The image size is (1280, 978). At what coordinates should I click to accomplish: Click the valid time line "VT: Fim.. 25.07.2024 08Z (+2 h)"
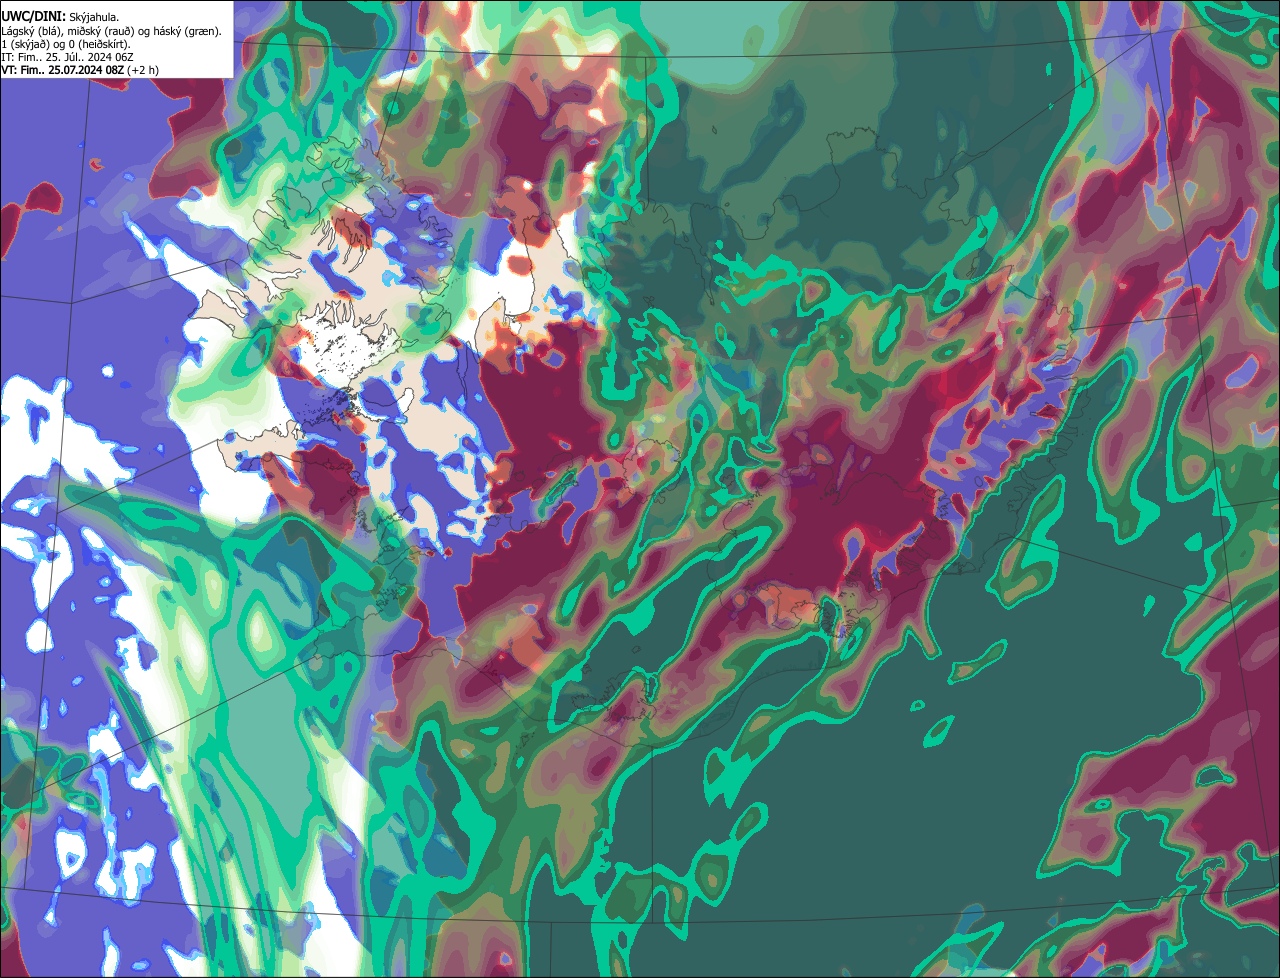point(80,70)
